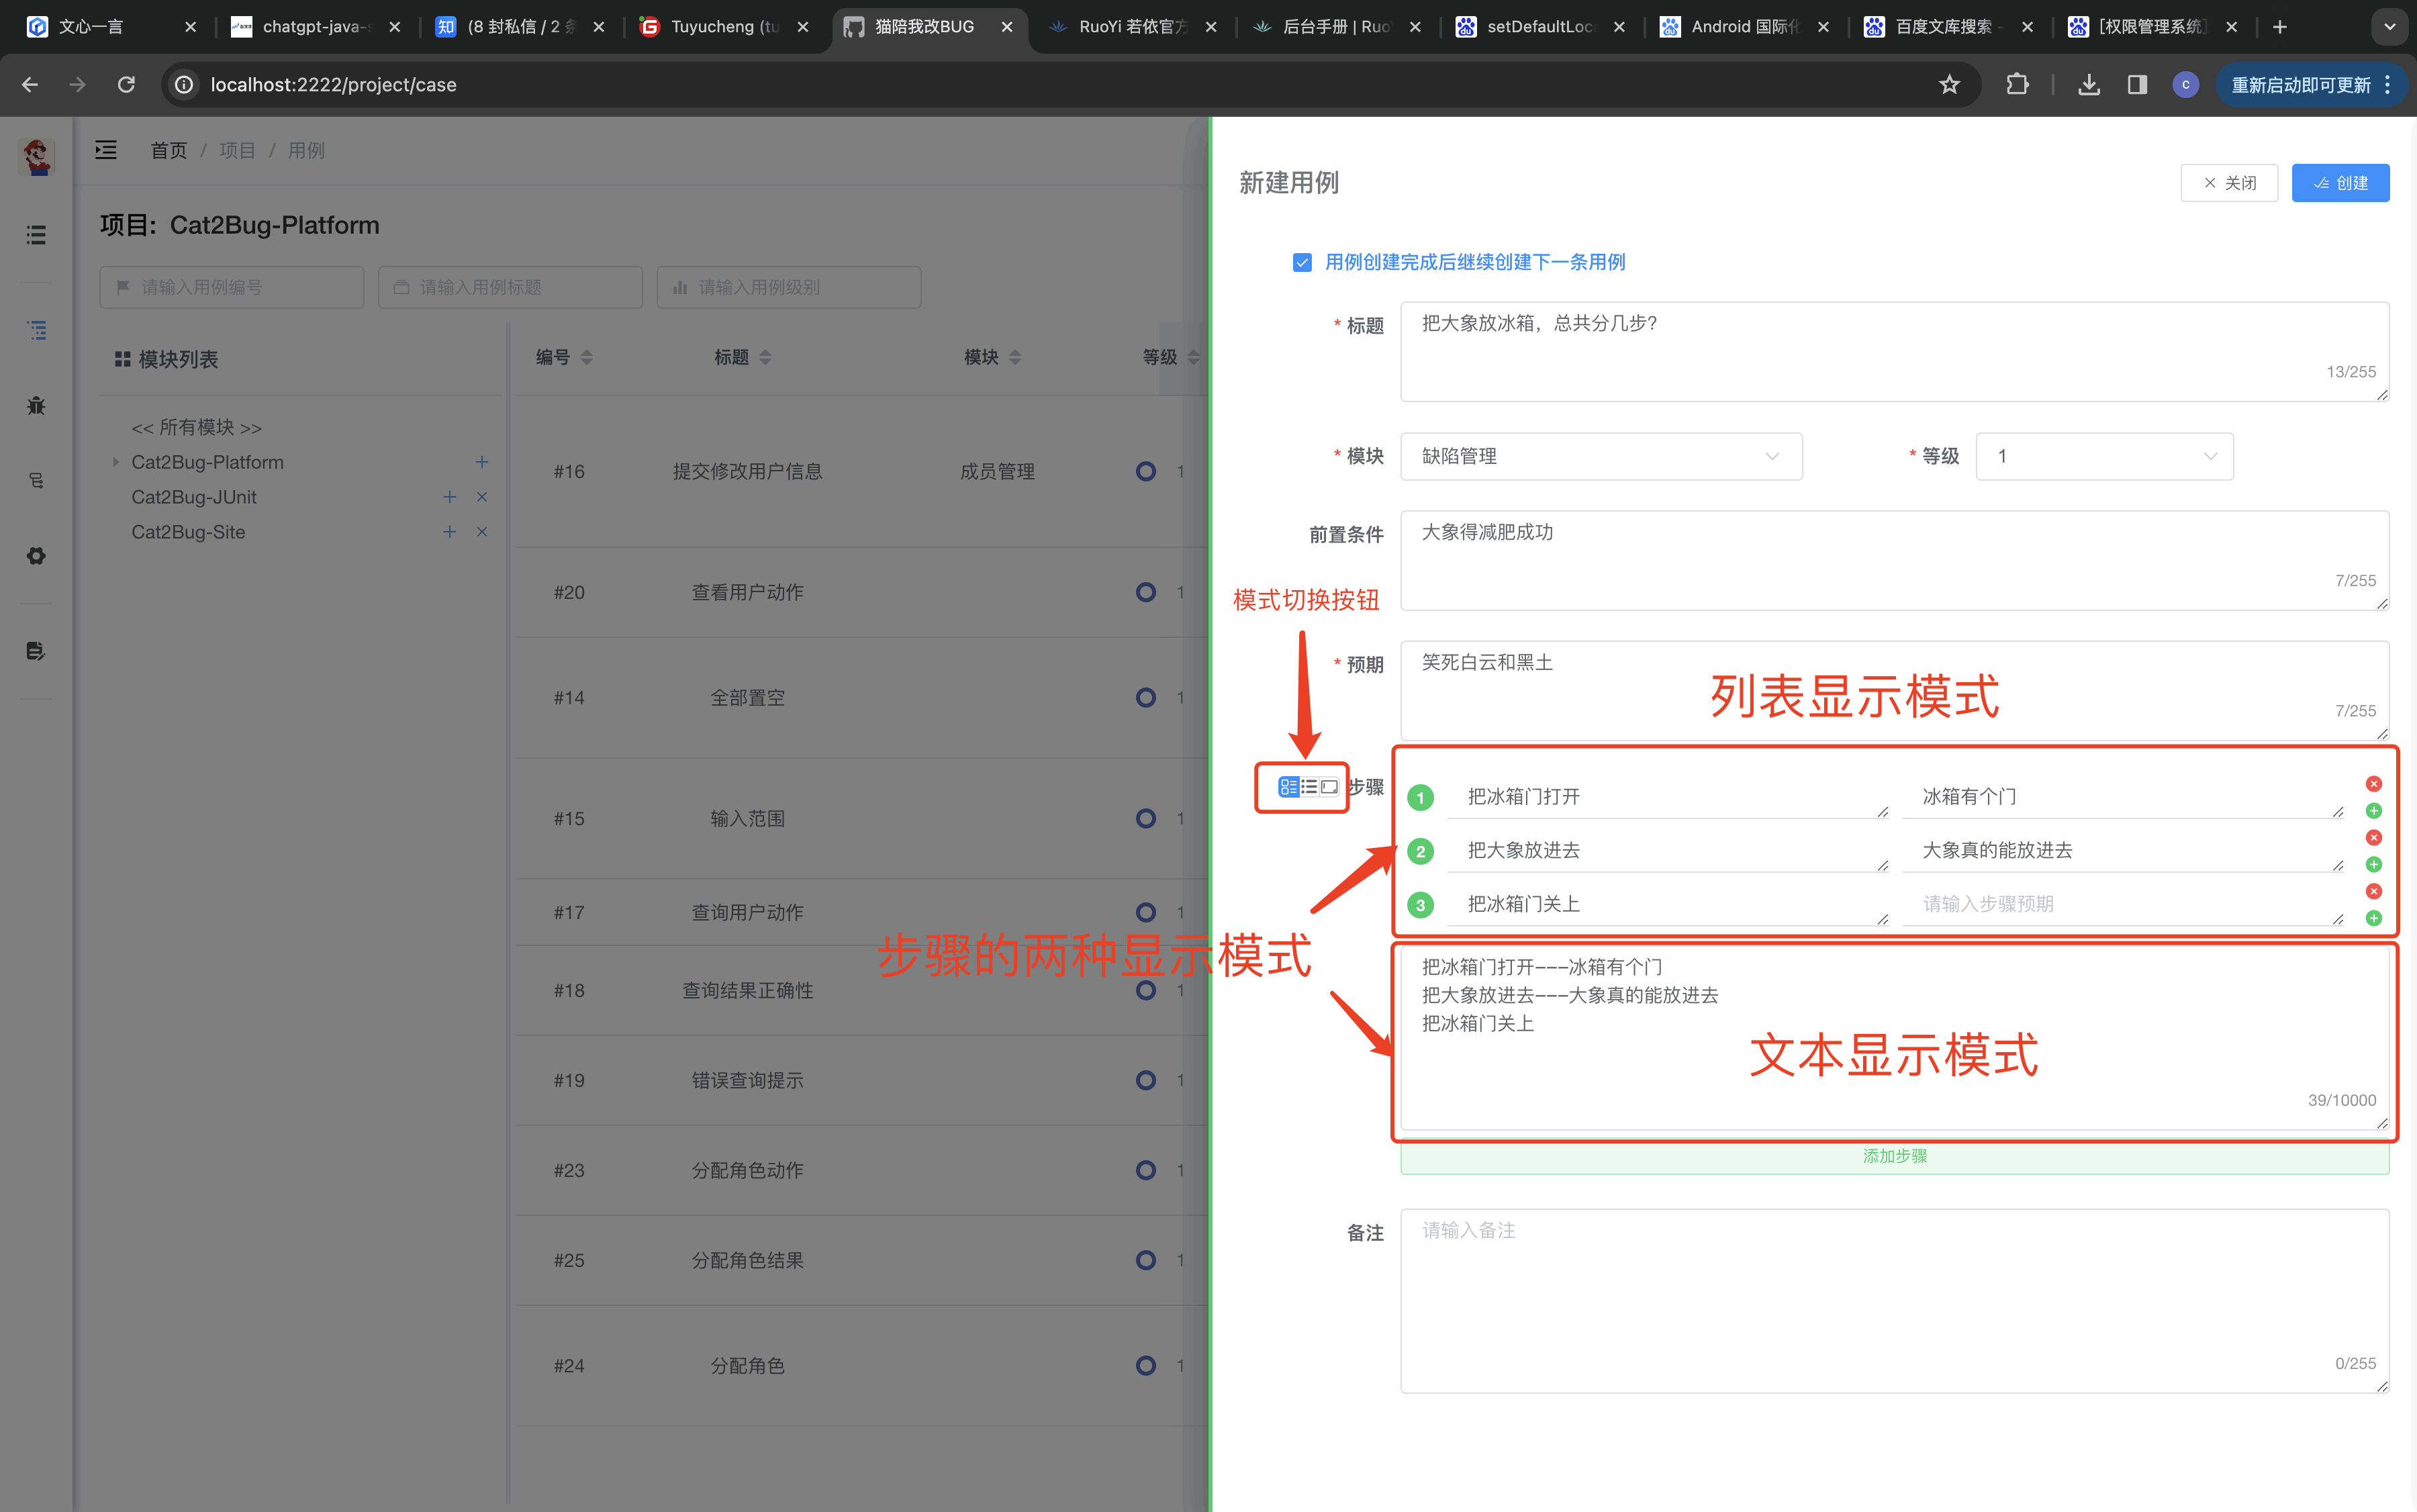Open a new browser tab
This screenshot has height=1512, width=2417.
[2280, 27]
